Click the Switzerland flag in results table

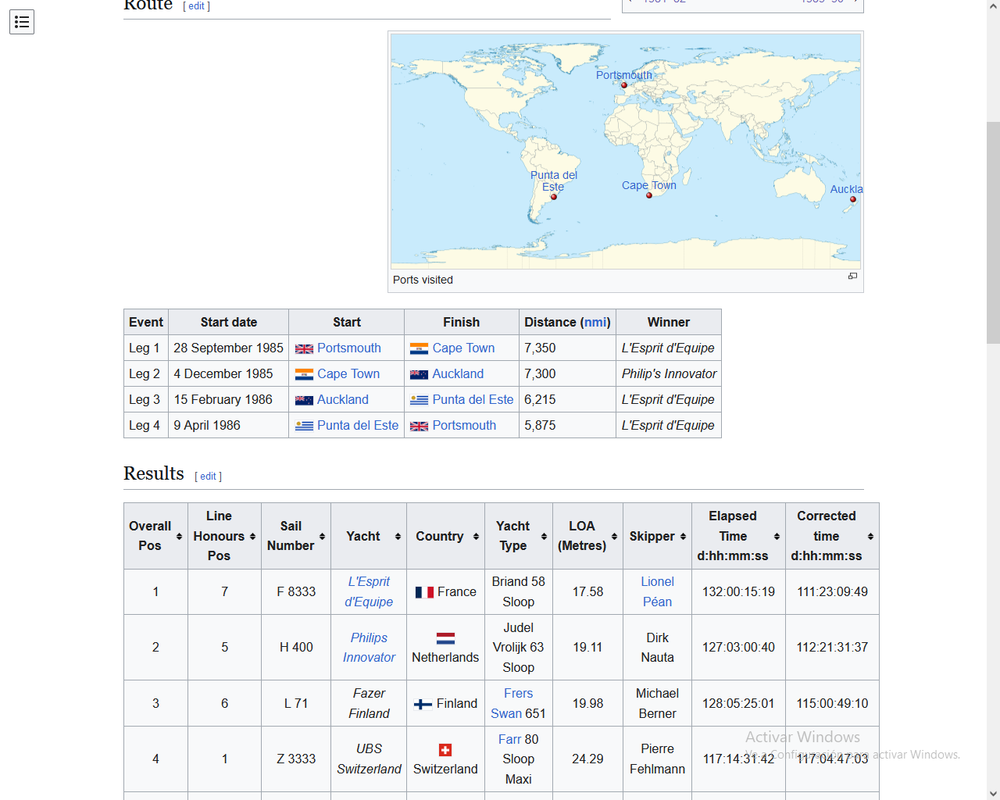(445, 750)
